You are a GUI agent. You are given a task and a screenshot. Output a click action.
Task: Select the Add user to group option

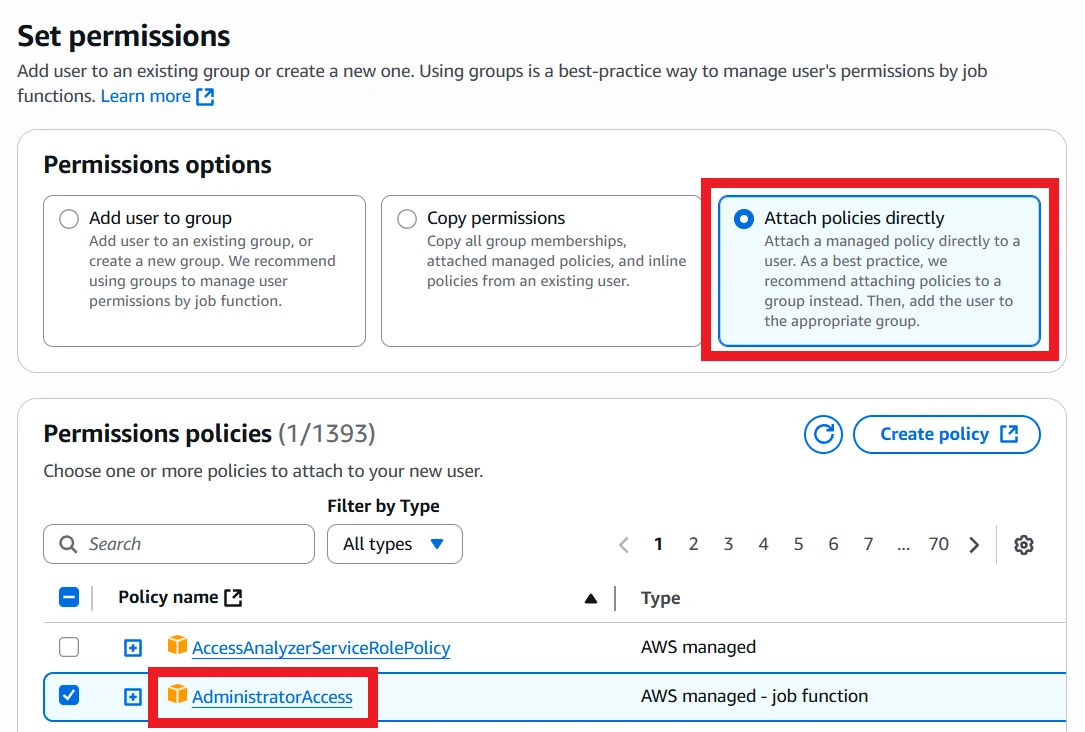click(69, 219)
